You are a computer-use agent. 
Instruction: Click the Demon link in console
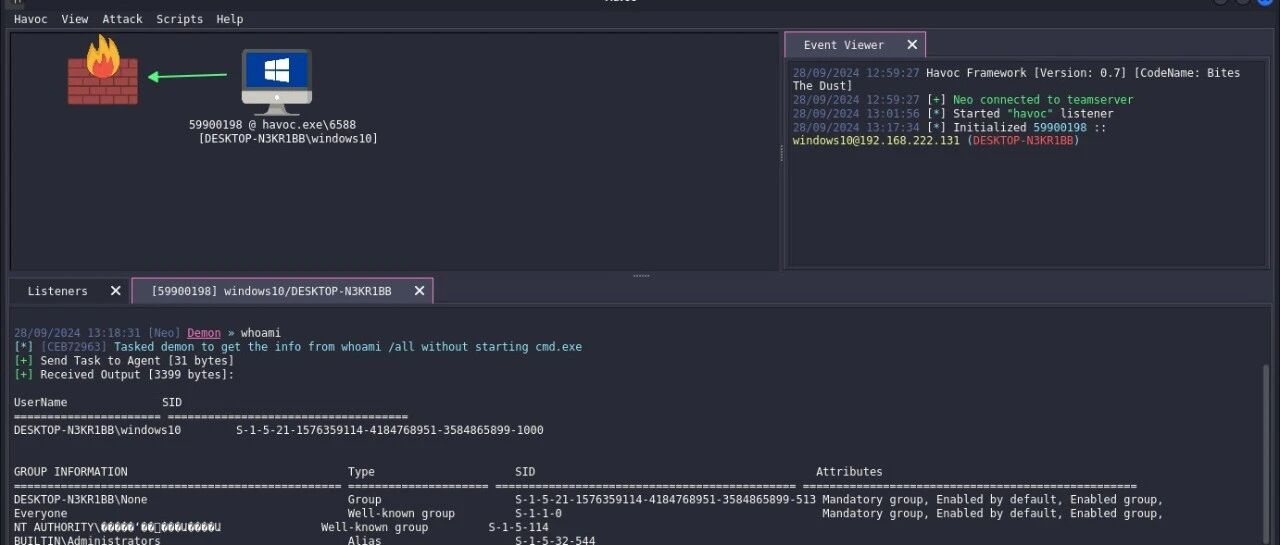(x=204, y=333)
